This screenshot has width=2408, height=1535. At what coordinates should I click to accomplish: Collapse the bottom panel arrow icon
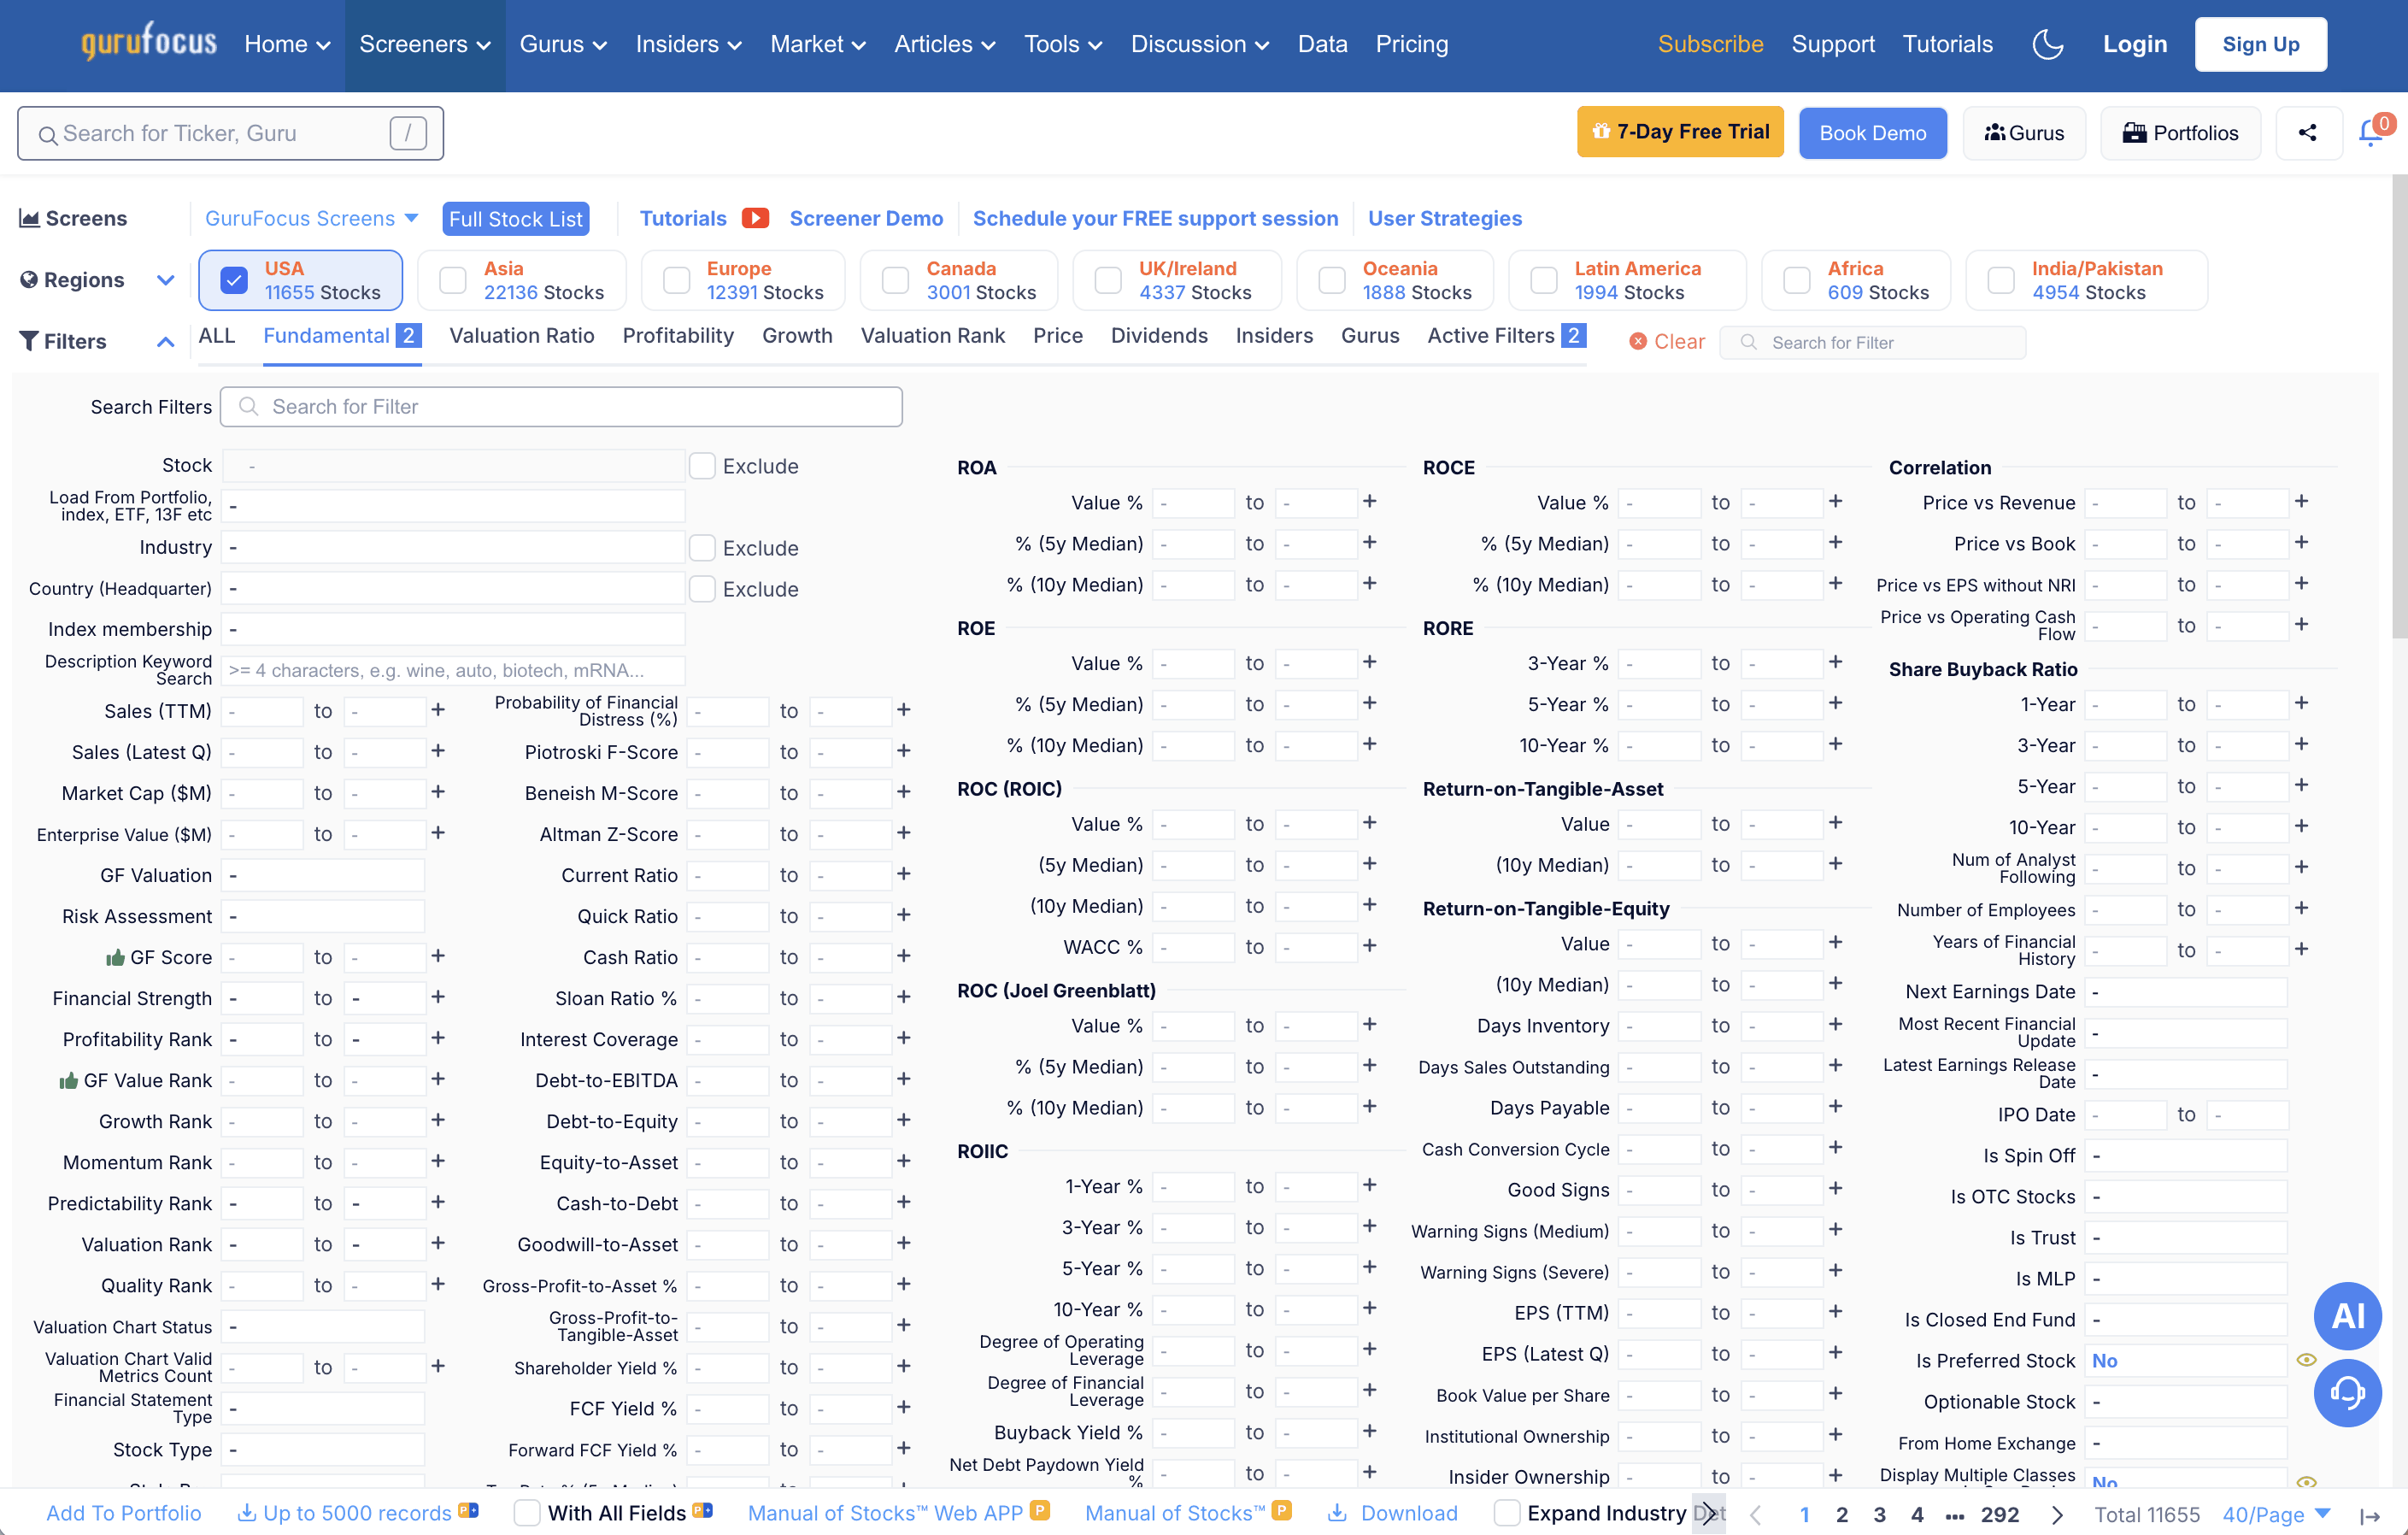tap(2369, 1515)
